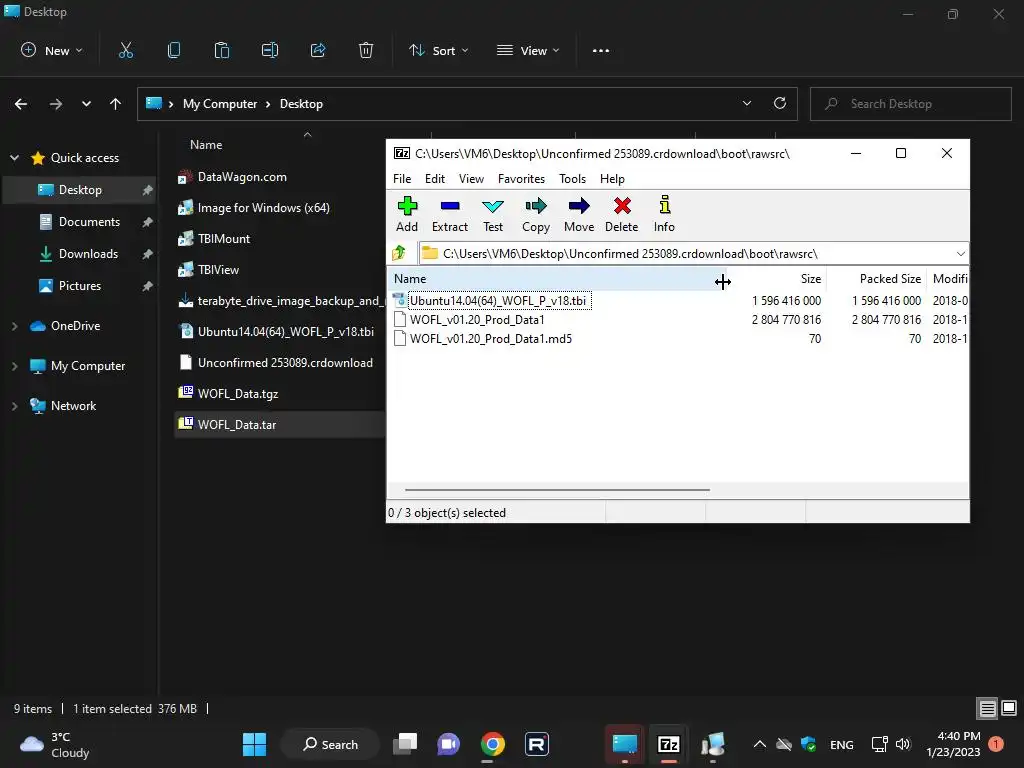This screenshot has width=1024, height=768.
Task: Expand OneDrive in navigation pane
Action: [14, 326]
